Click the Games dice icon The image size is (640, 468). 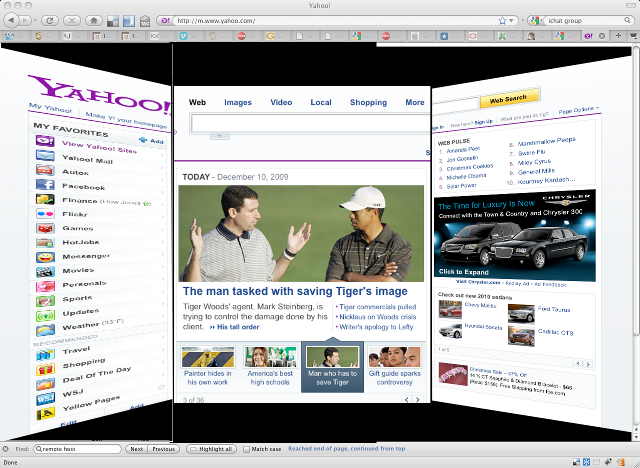pyautogui.click(x=45, y=228)
